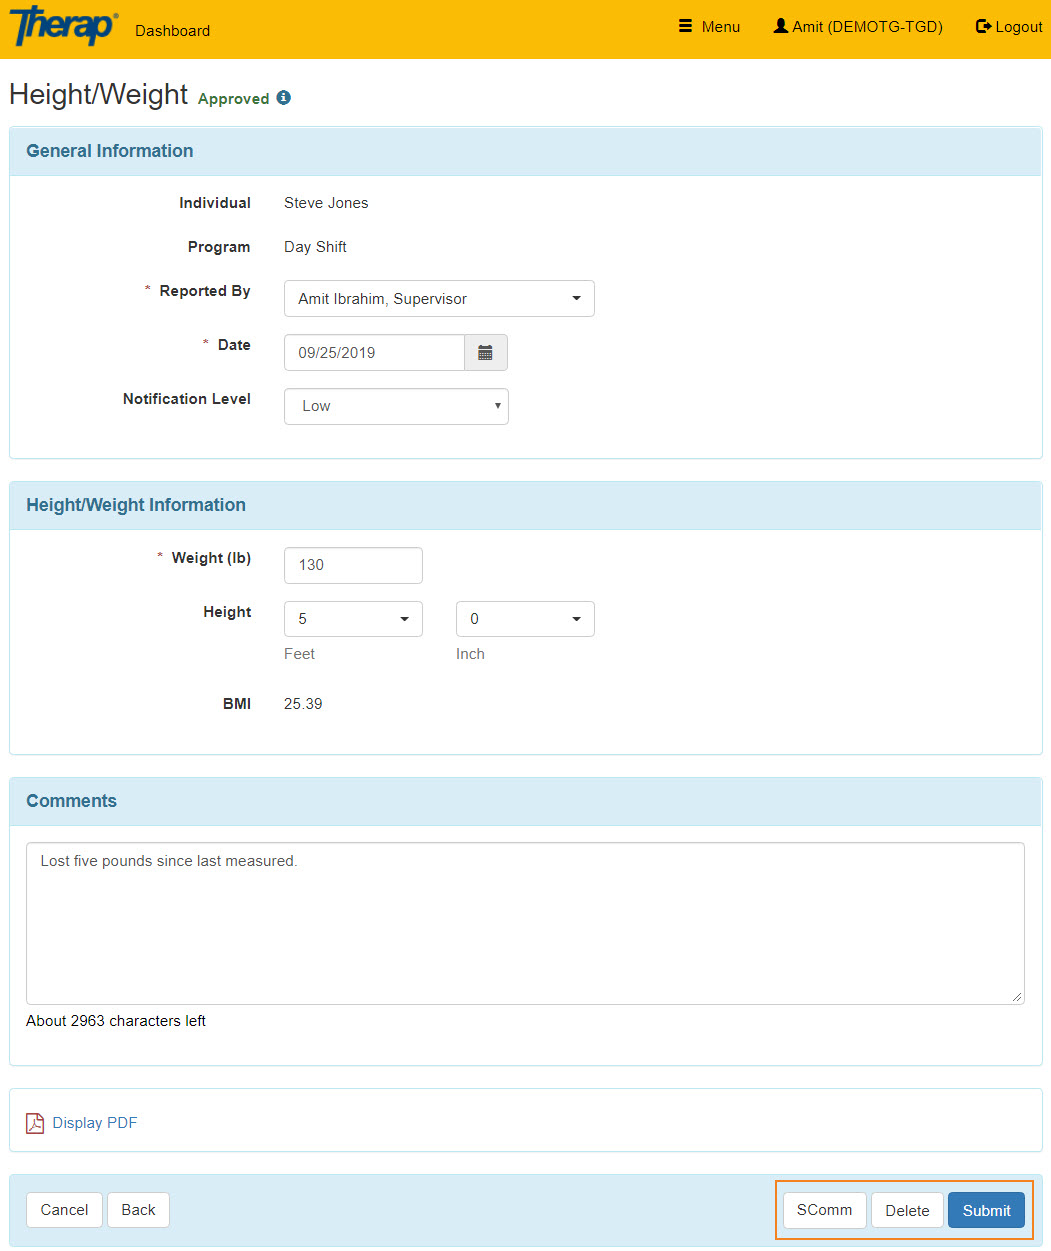The image size is (1051, 1251).
Task: Click the Weight (lb) input field
Action: click(353, 565)
